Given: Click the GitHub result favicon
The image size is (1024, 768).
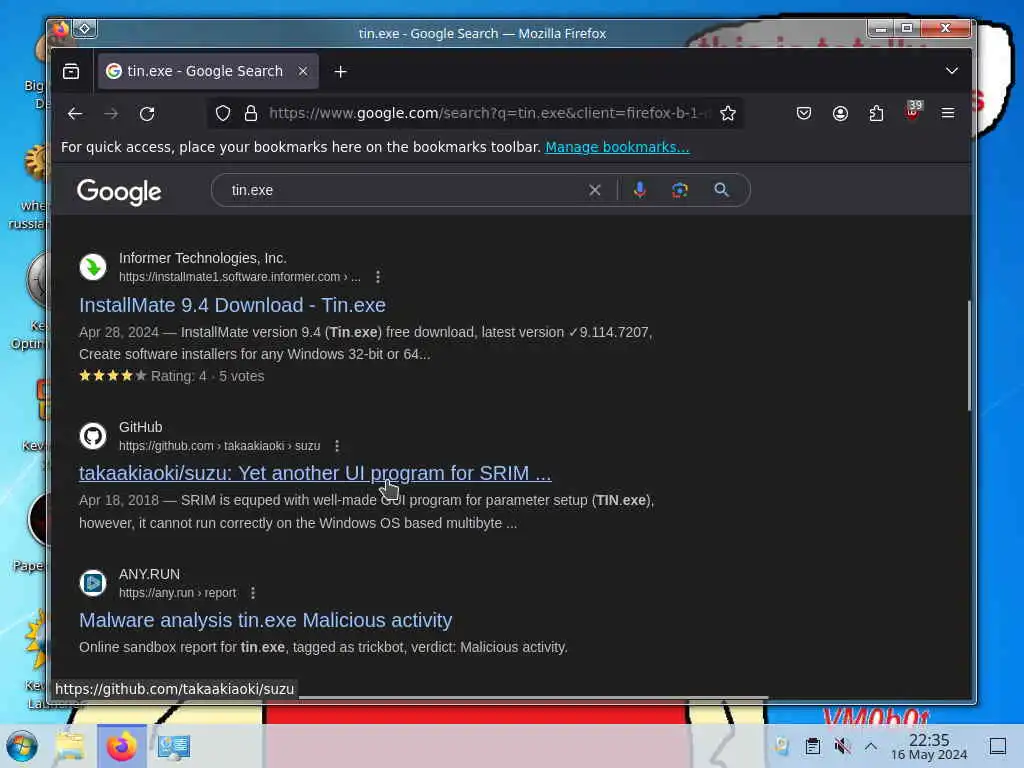Looking at the screenshot, I should (x=93, y=436).
